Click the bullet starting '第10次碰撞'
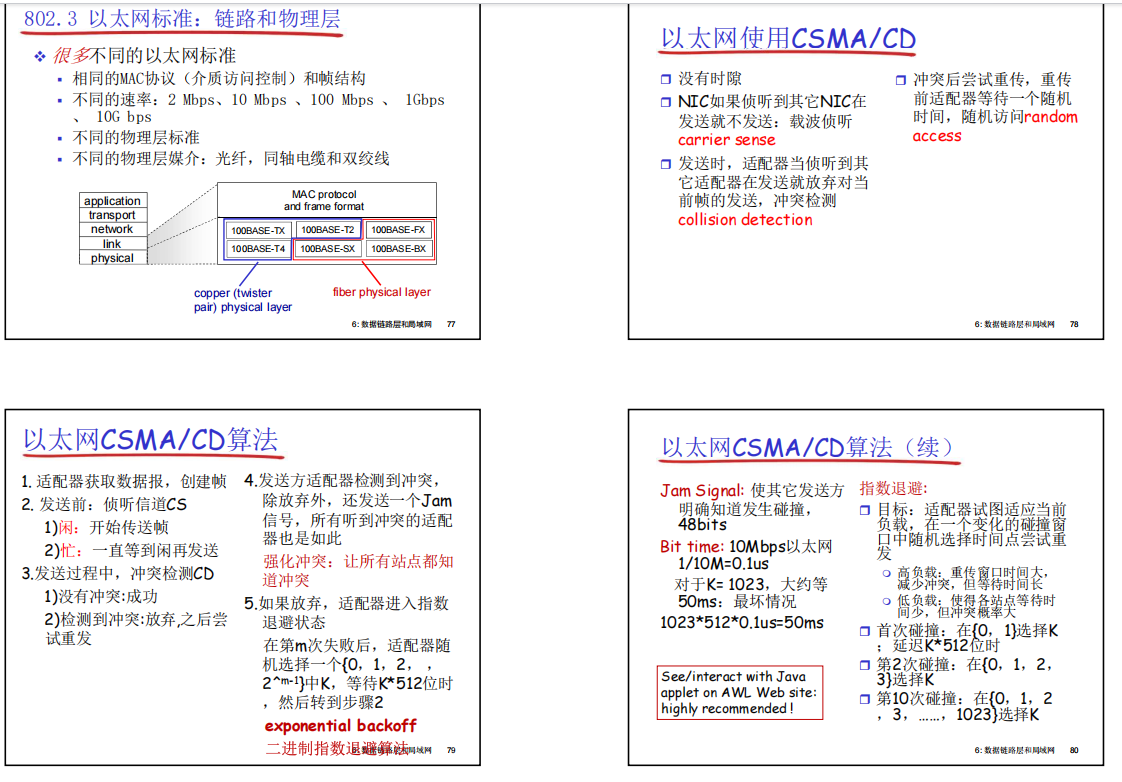 pos(965,706)
